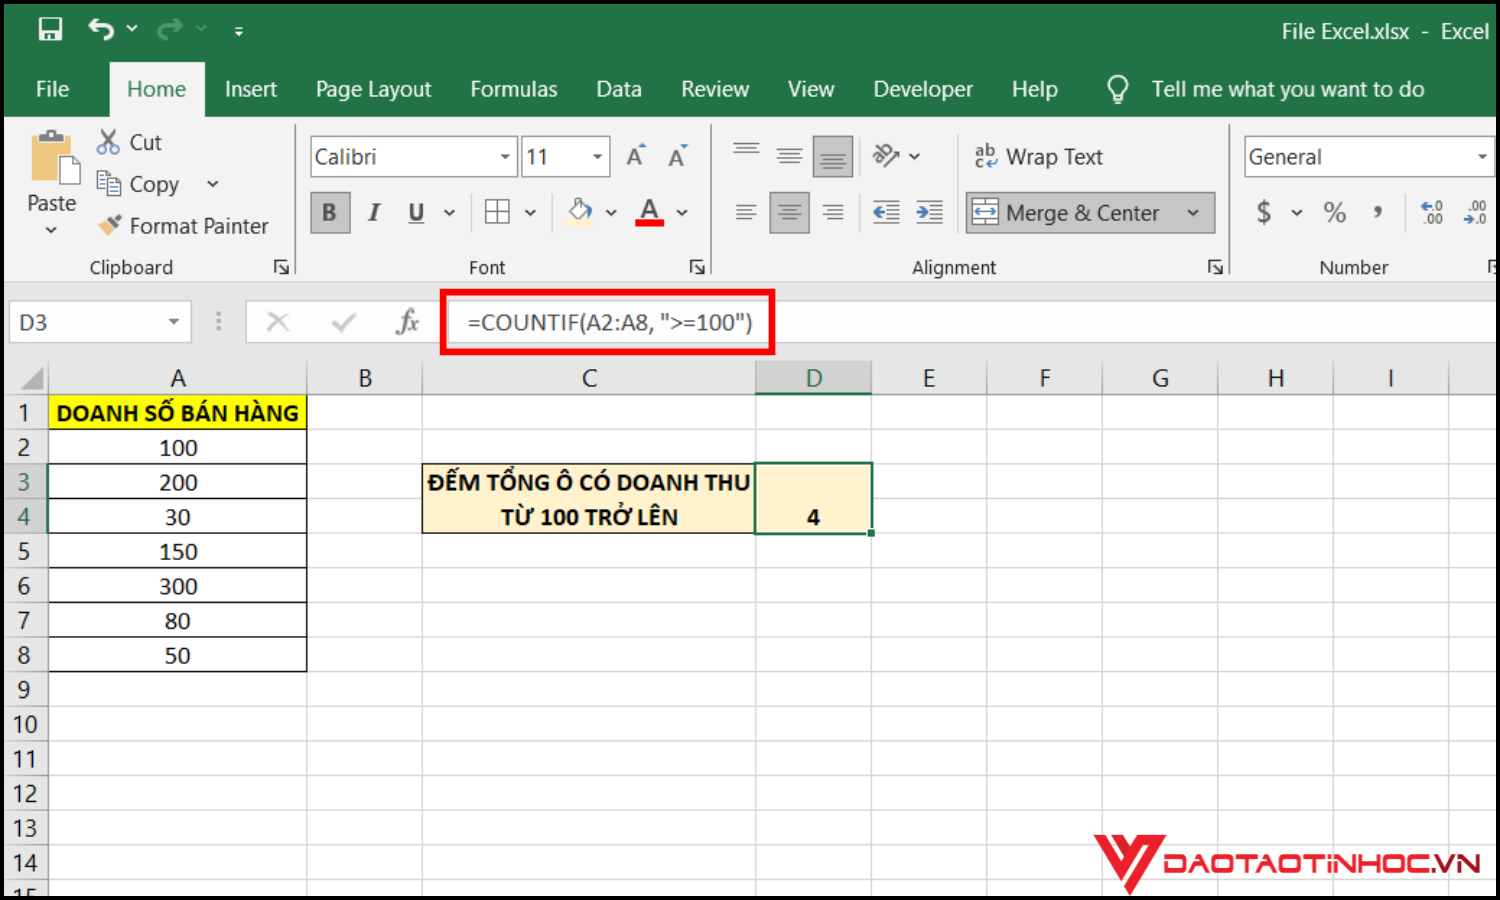The image size is (1500, 900).
Task: Open the Calibri font name dropdown
Action: pos(505,157)
